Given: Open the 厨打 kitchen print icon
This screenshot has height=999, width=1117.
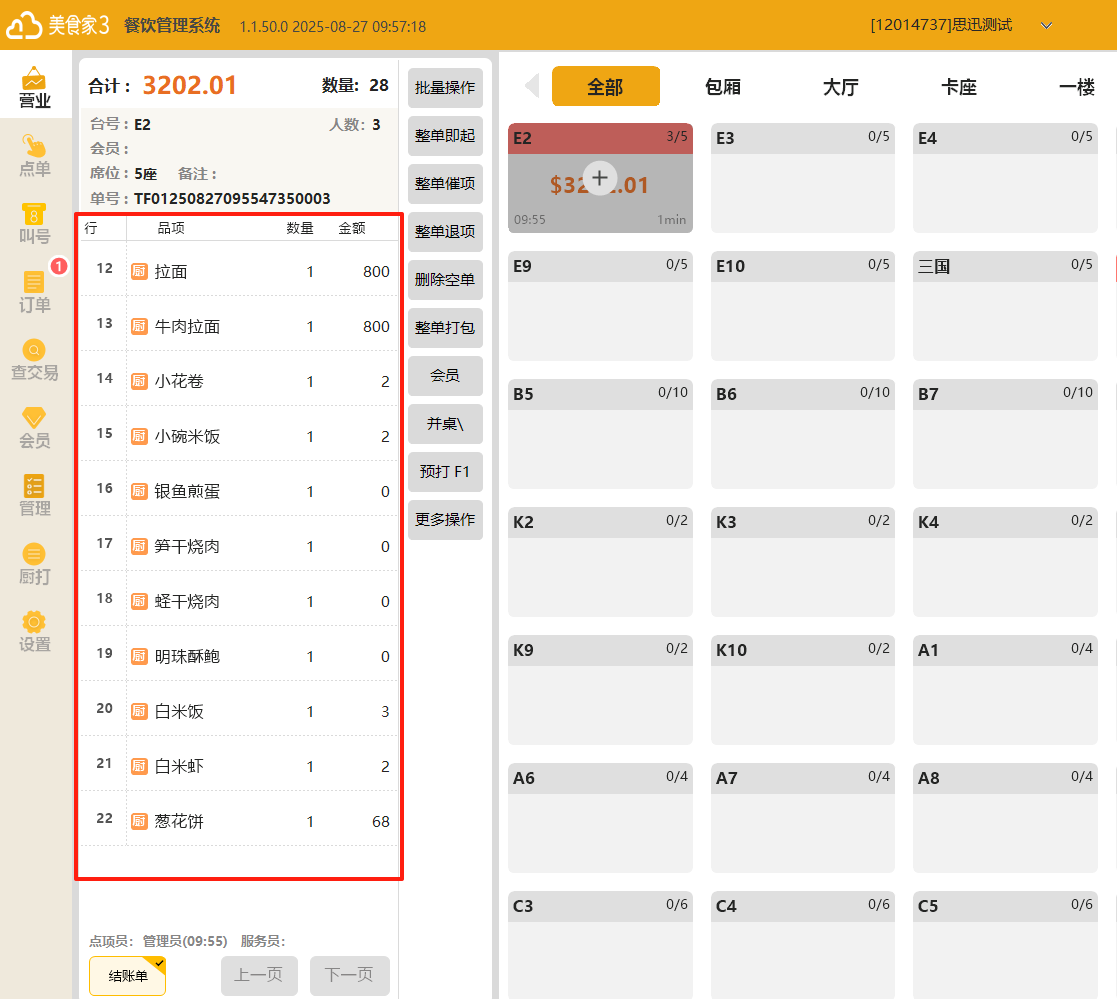Looking at the screenshot, I should (35, 564).
